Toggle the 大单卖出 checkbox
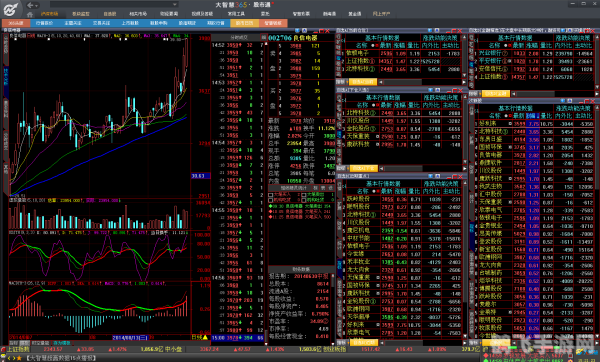Viewport: 600px width, 362px height. [x=303, y=195]
